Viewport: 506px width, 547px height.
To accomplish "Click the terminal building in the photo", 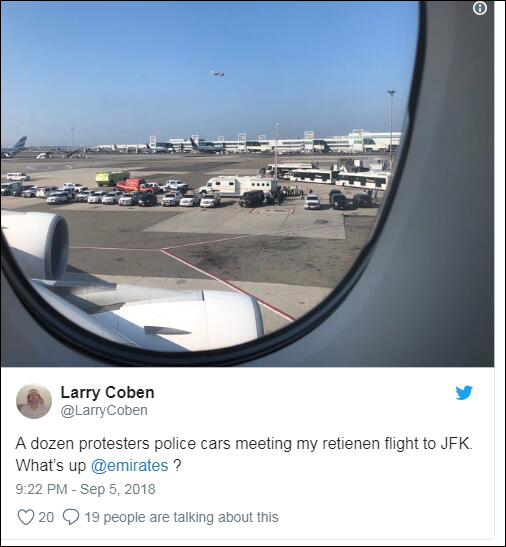I will pyautogui.click(x=250, y=142).
